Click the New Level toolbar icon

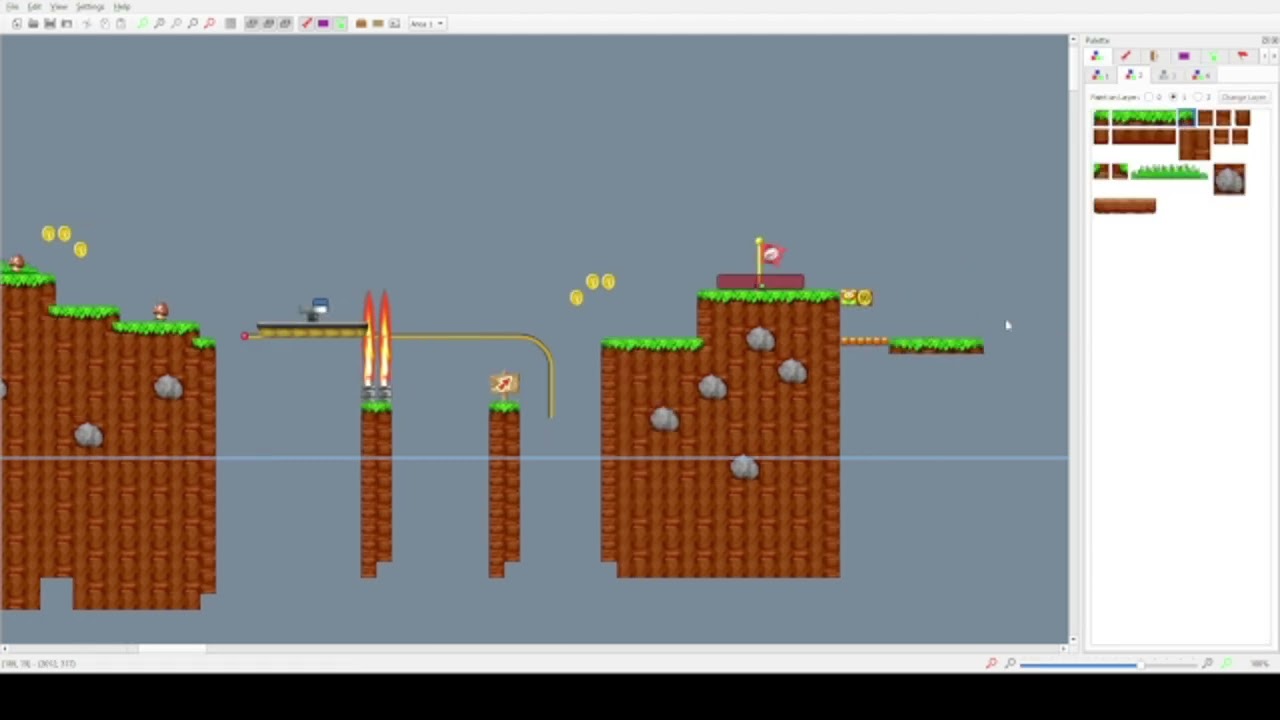[17, 23]
